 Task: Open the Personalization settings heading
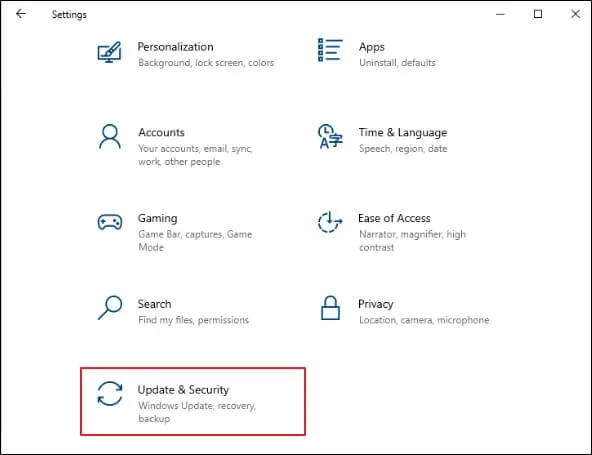click(x=176, y=47)
